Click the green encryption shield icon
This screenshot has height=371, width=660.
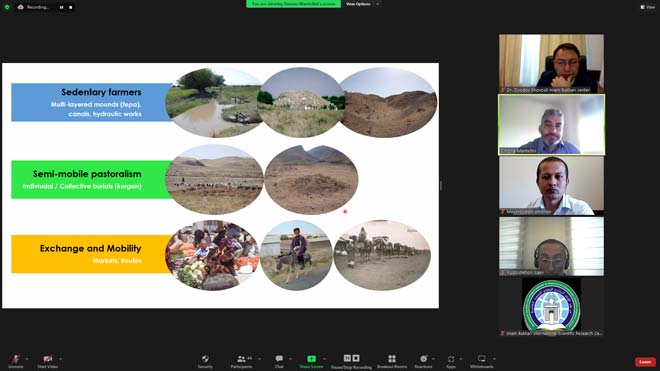click(x=7, y=7)
